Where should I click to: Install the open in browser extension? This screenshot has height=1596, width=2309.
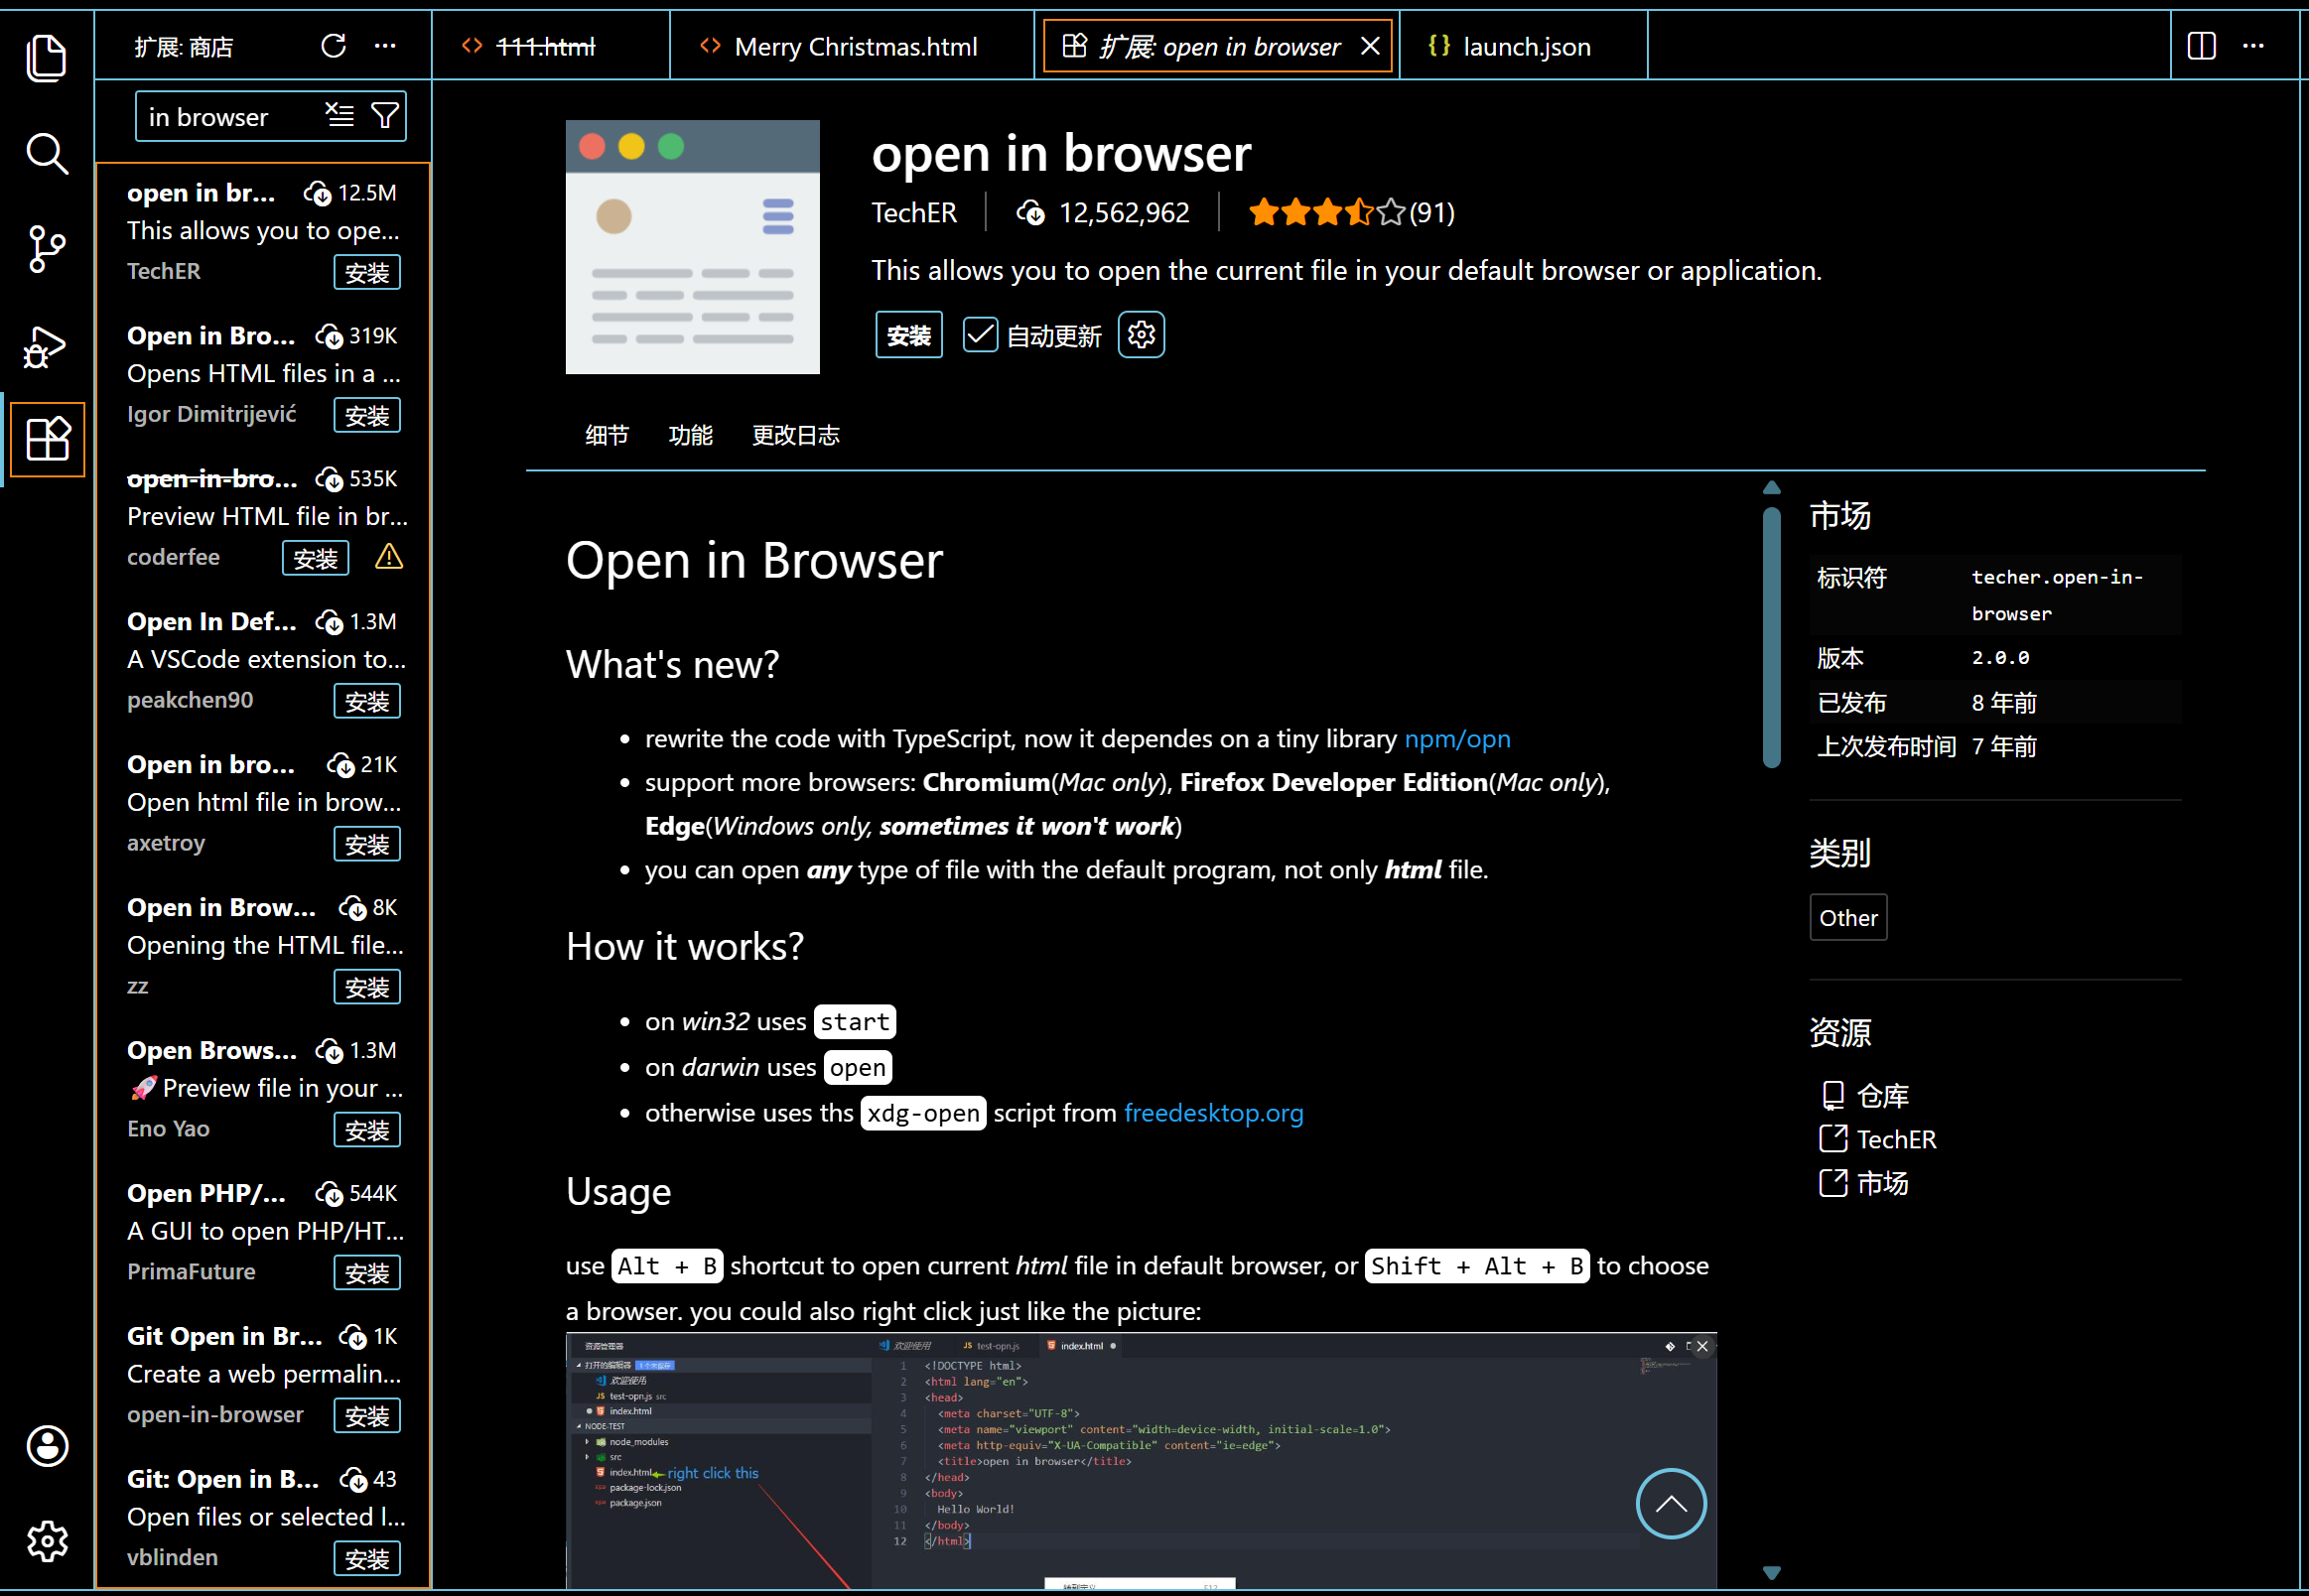click(908, 335)
